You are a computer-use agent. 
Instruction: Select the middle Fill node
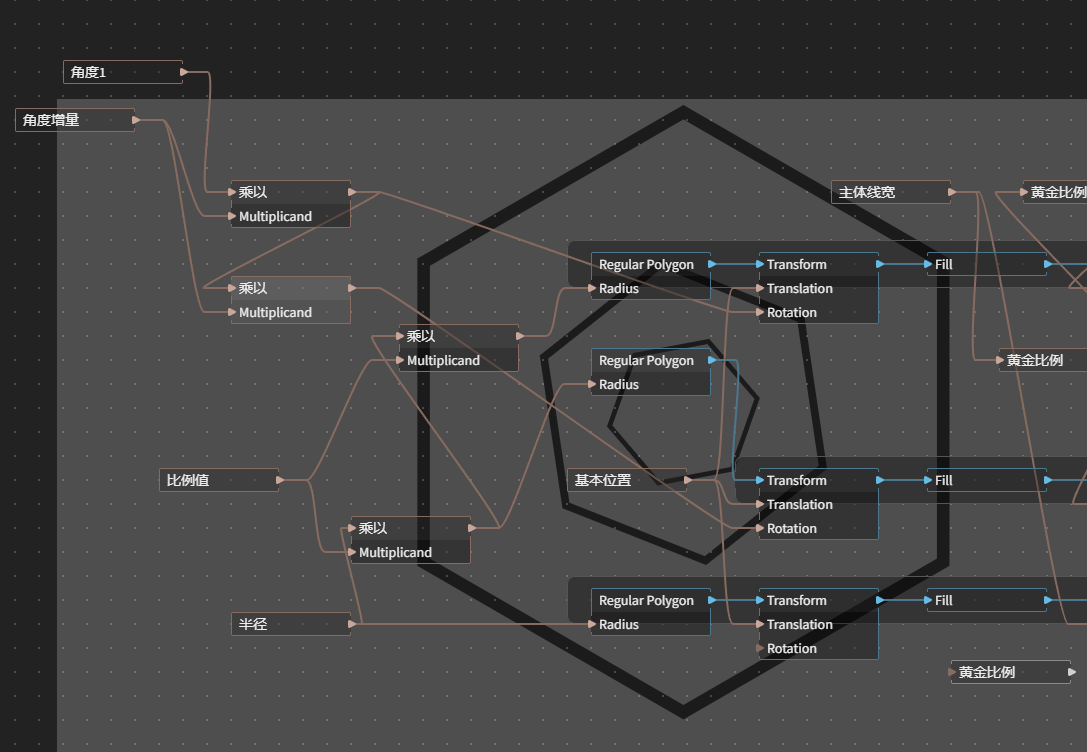(x=987, y=480)
